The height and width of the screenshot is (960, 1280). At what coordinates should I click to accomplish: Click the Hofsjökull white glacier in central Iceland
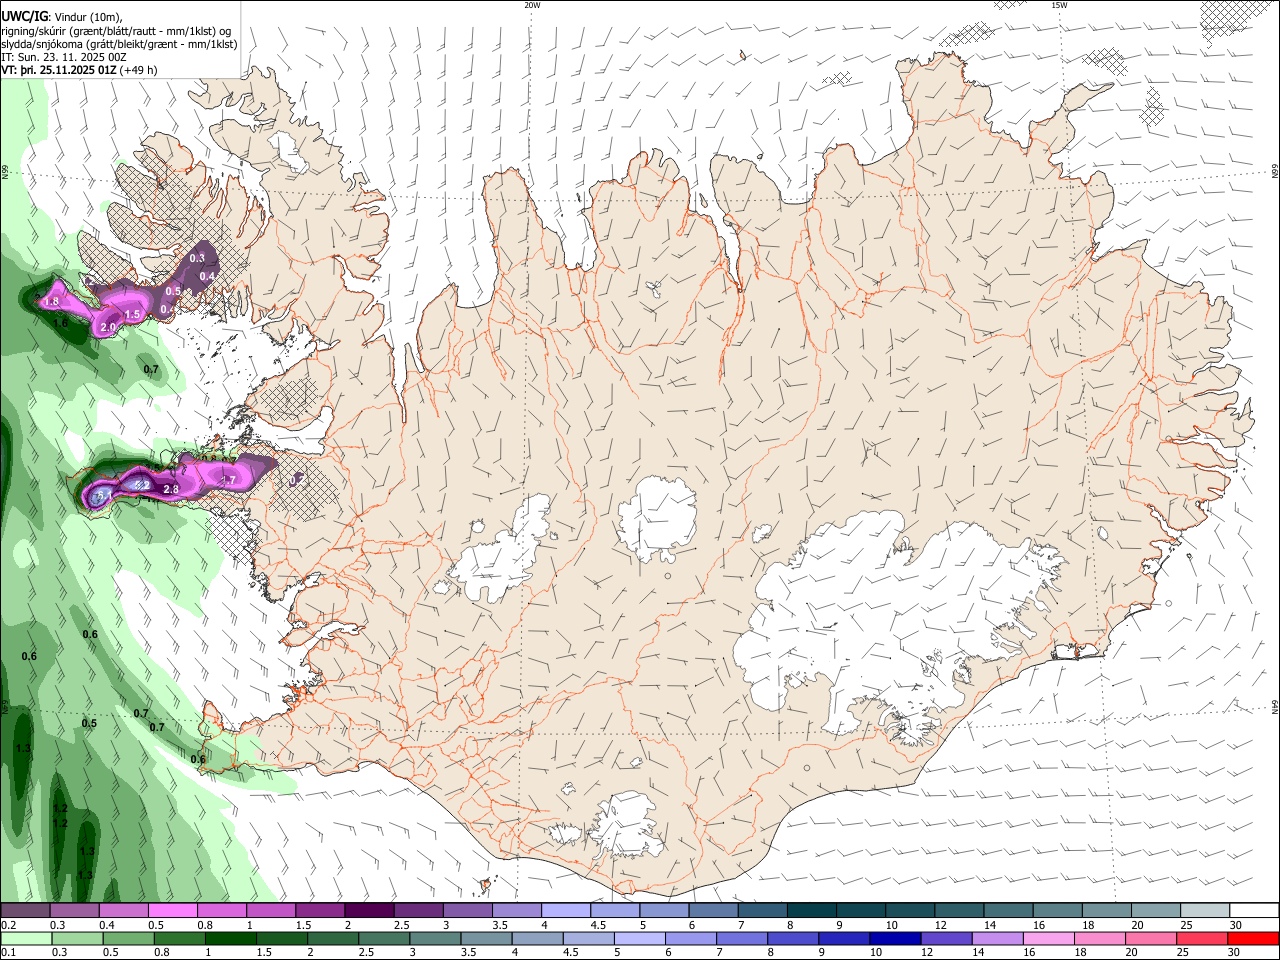point(656,520)
